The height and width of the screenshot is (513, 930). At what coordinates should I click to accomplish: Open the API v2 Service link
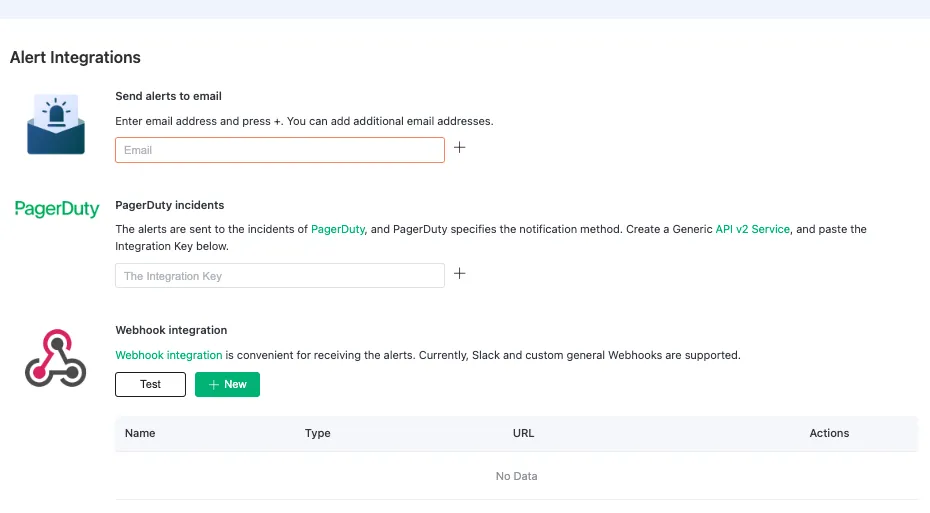point(752,229)
